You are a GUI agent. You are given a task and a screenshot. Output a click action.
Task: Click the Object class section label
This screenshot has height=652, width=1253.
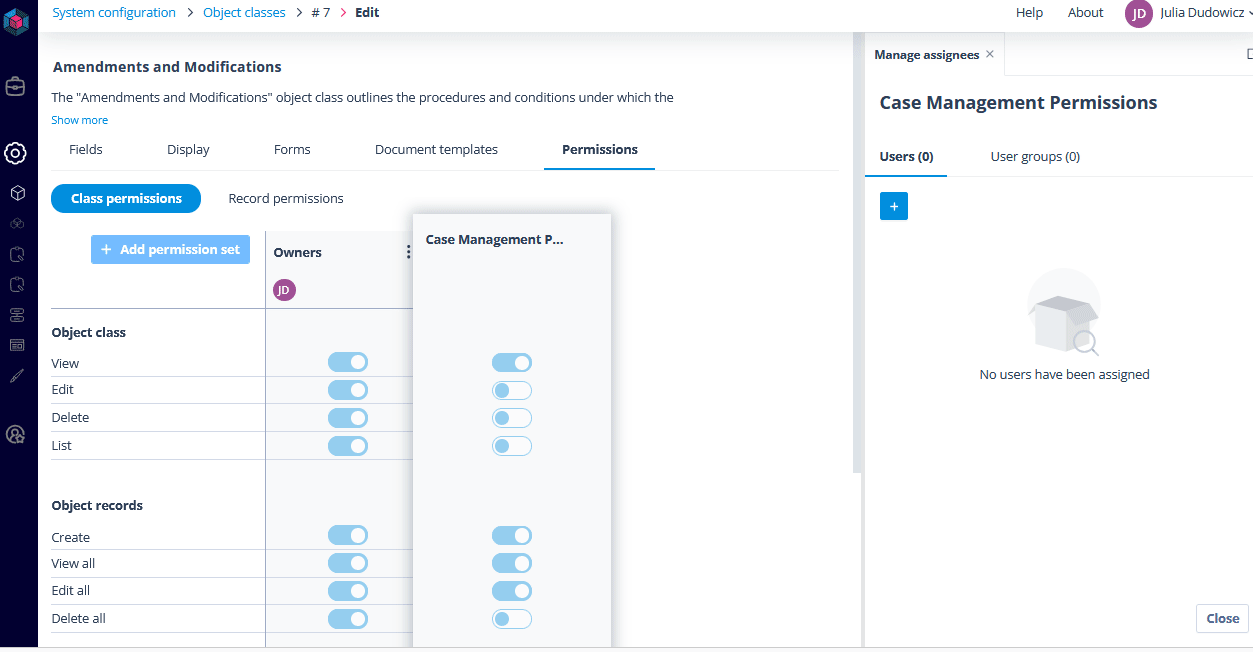(x=89, y=333)
